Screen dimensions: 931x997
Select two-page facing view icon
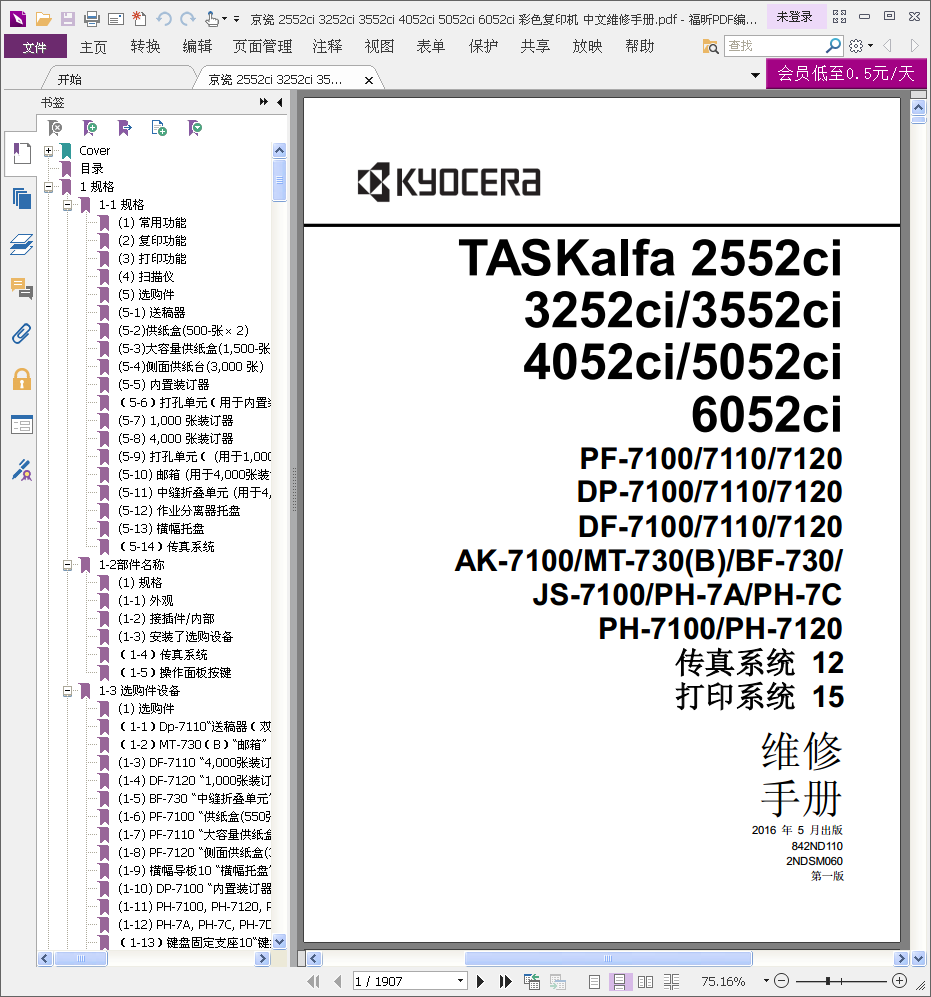645,981
